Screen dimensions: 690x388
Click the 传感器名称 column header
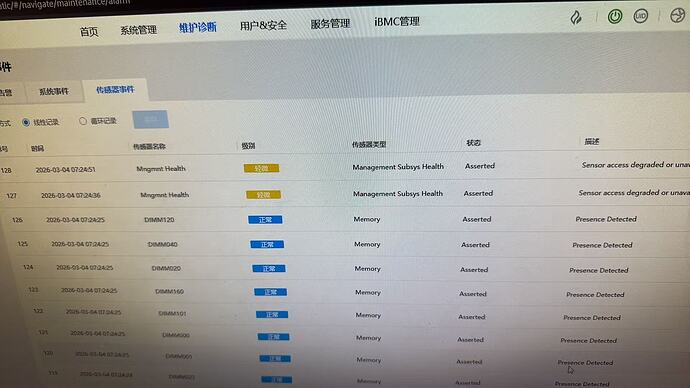point(149,146)
